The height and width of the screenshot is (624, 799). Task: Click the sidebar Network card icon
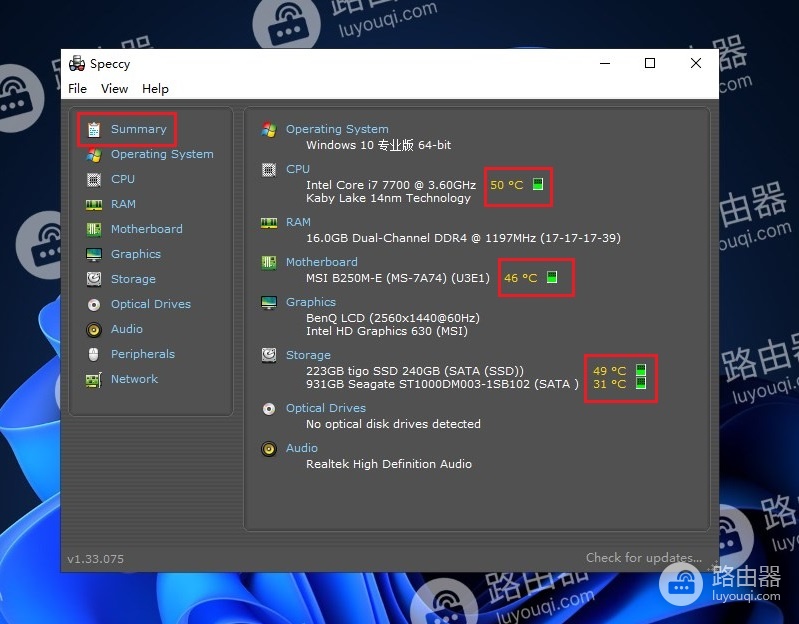coord(94,380)
